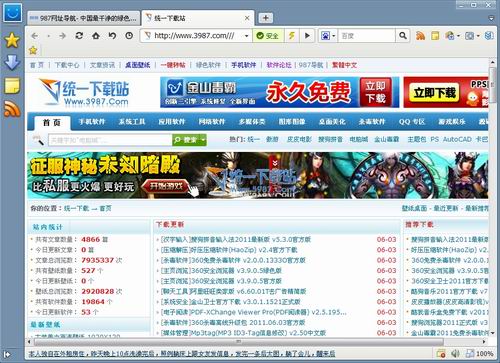Screen dimensions: 500x363
Task: Expand the address bar URL dropdown
Action: [x=246, y=36]
